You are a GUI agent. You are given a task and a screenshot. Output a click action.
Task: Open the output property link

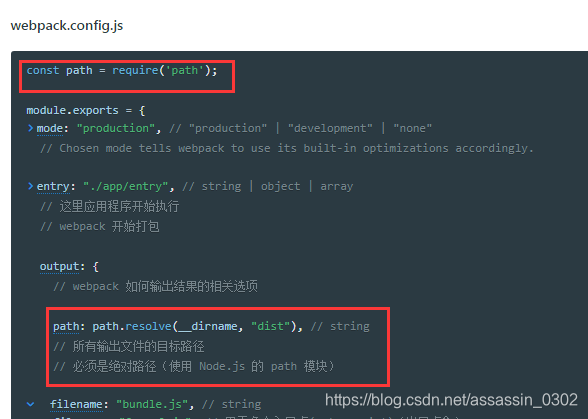(x=60, y=267)
